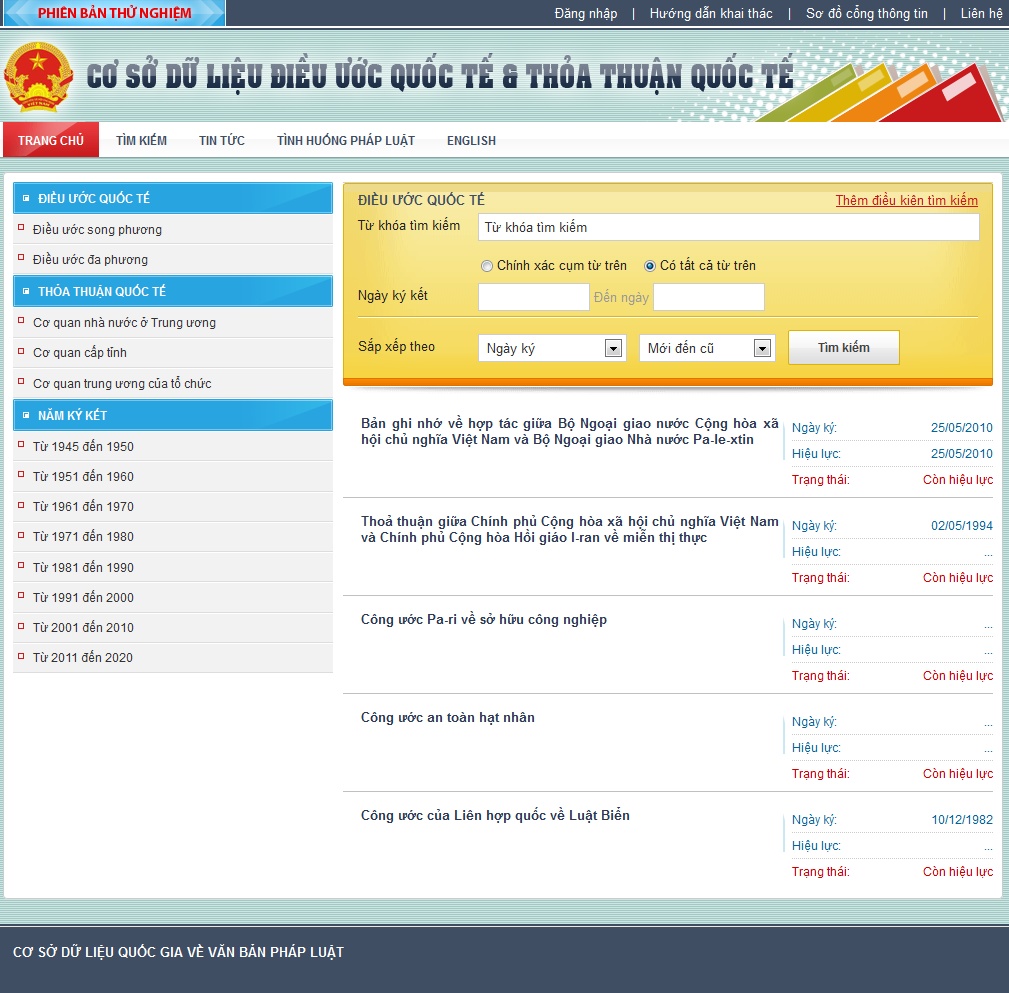Click the 'Ngày ký kết' start date field
Viewport: 1009px width, 993px height.
click(533, 297)
